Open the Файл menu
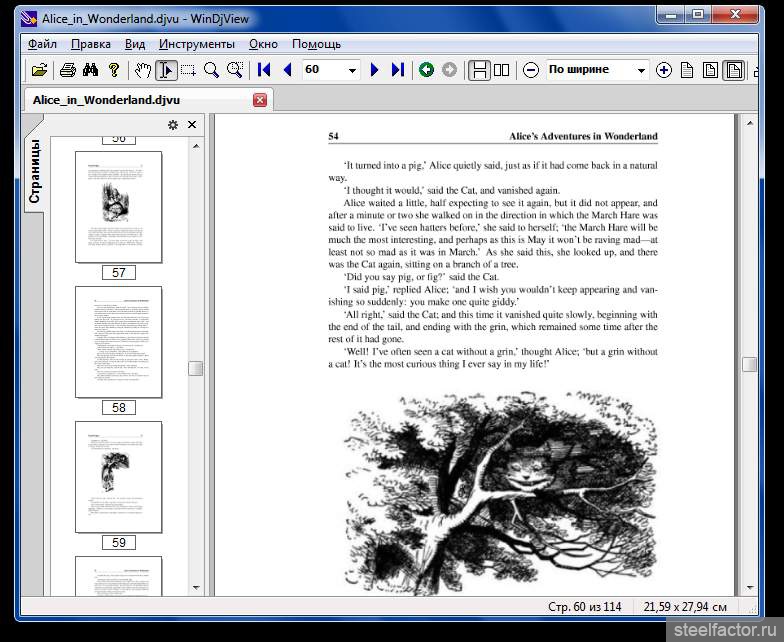 click(x=42, y=44)
